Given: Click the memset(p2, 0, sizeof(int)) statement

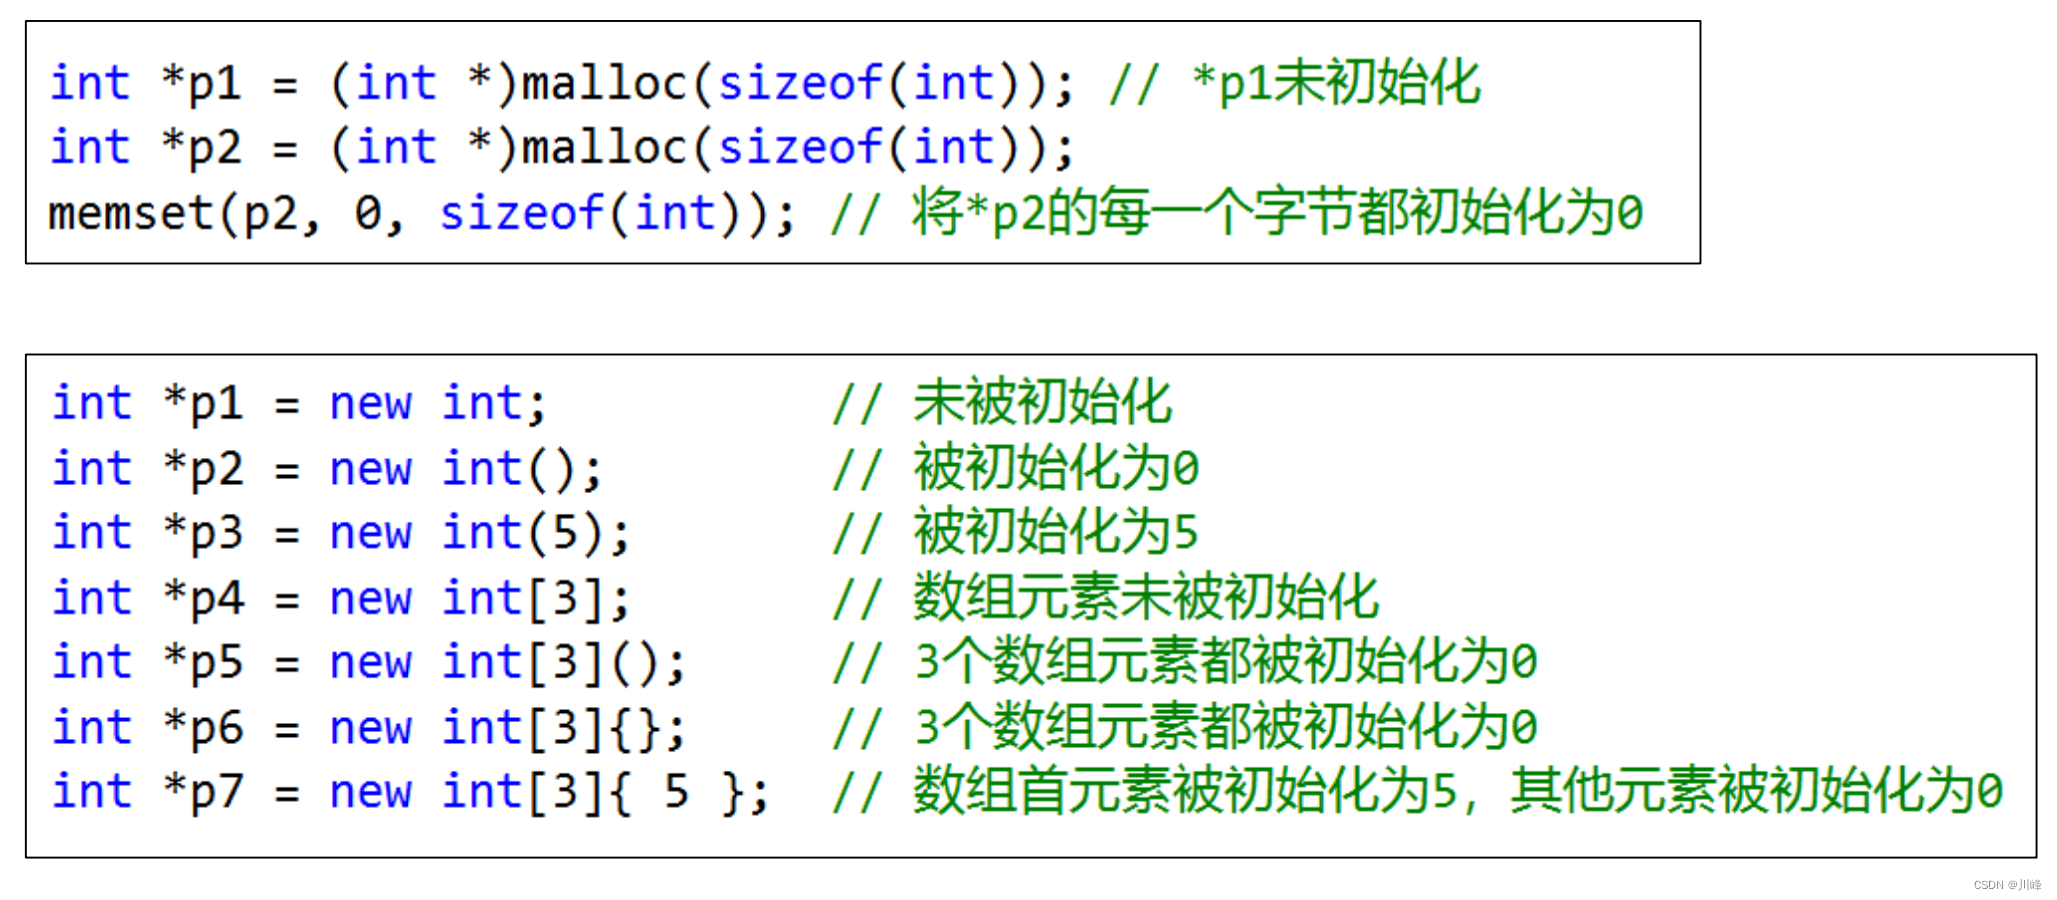Looking at the screenshot, I should pos(422,213).
